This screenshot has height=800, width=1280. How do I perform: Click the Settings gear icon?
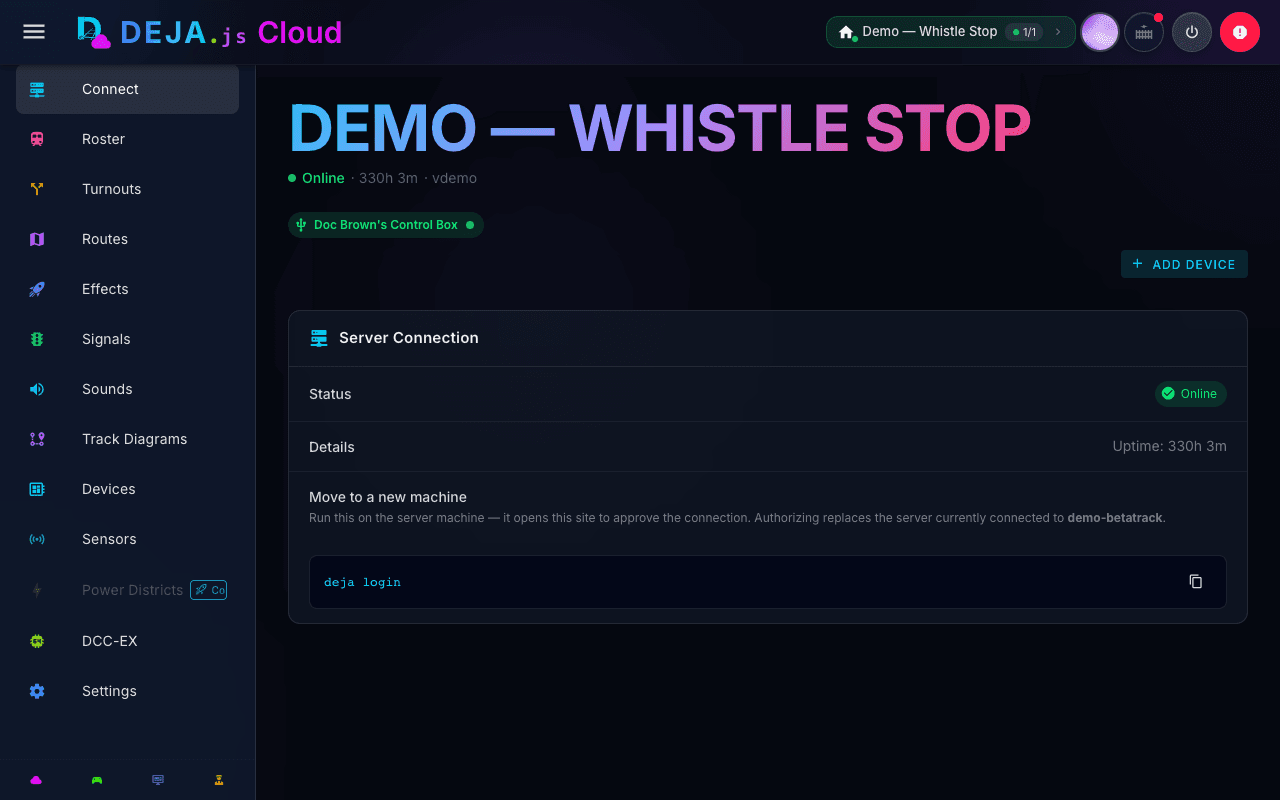tap(37, 691)
